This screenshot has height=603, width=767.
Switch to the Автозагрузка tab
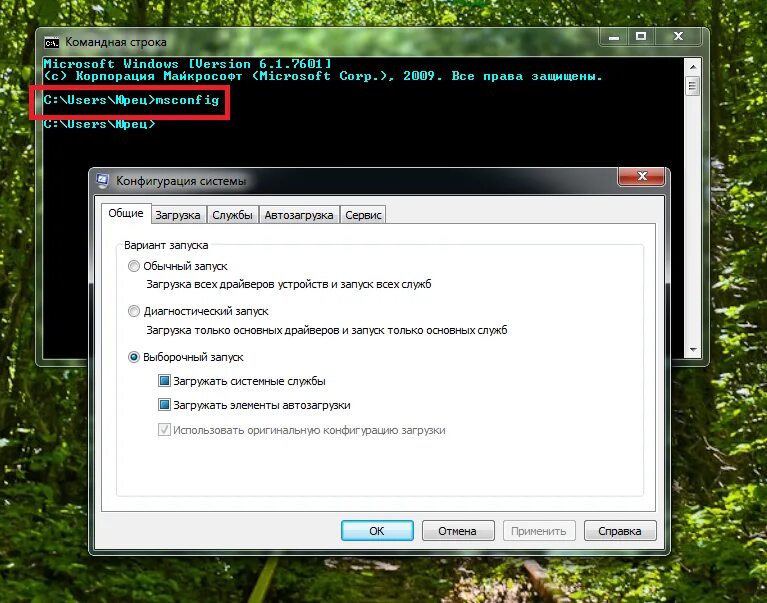pyautogui.click(x=299, y=215)
